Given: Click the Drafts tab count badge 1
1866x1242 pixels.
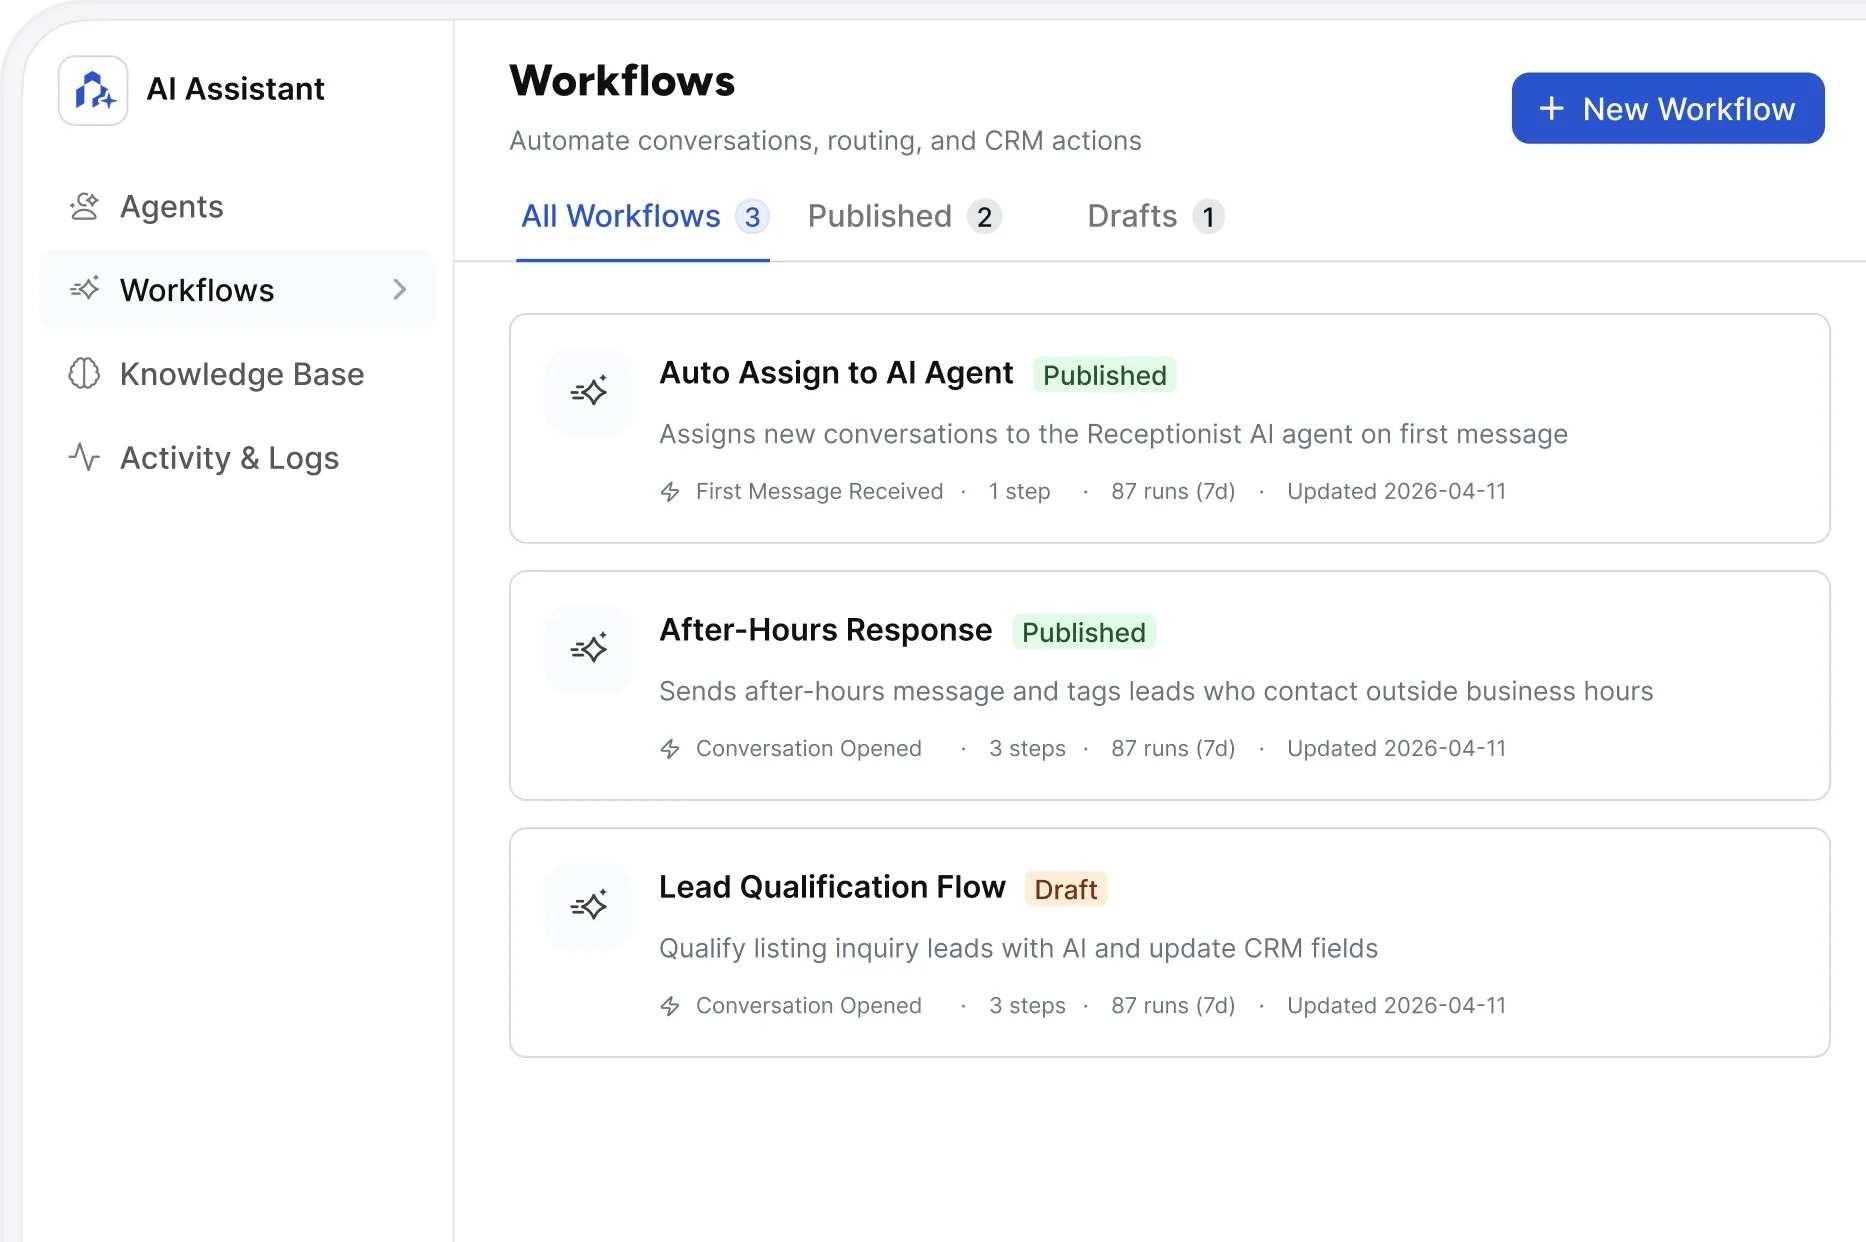Looking at the screenshot, I should tap(1208, 217).
